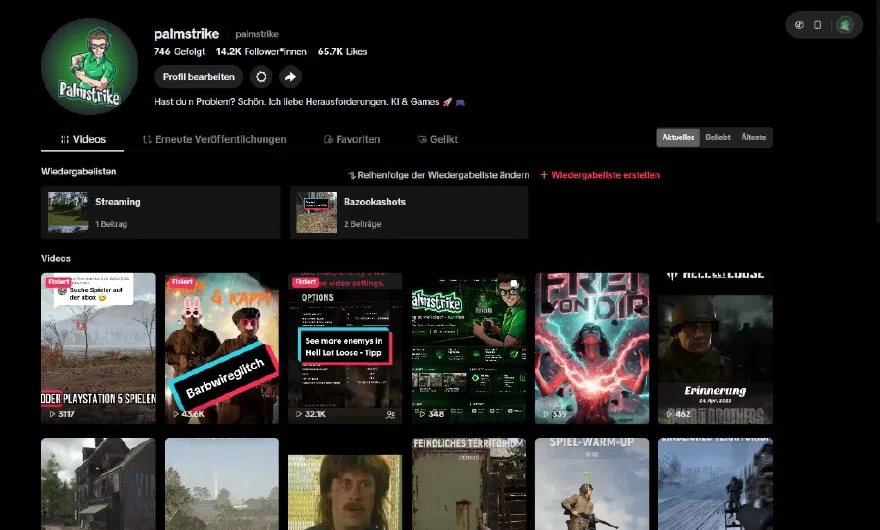This screenshot has width=880, height=530.
Task: Open profile settings gear icon
Action: point(261,77)
